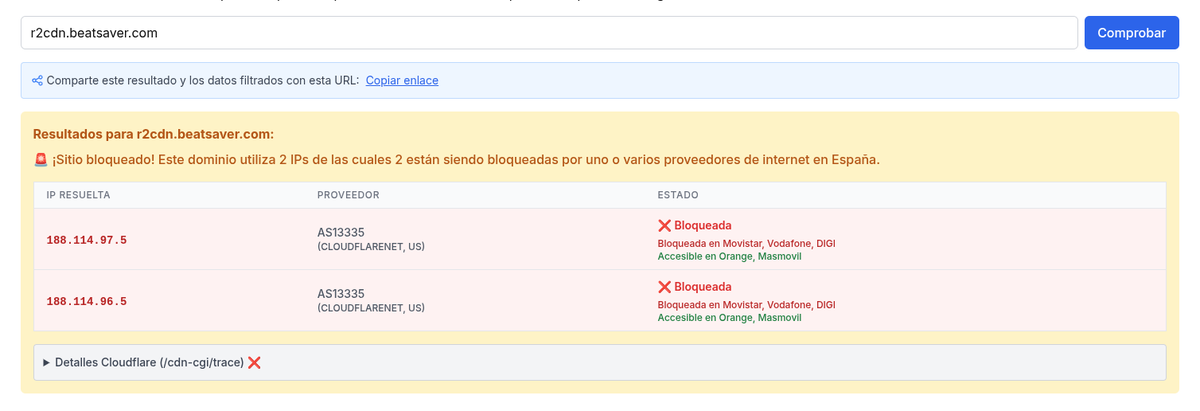Click (CLOUDFLARENET, US) in the 188.114.96.5 row
The width and height of the screenshot is (1200, 411).
tap(371, 308)
